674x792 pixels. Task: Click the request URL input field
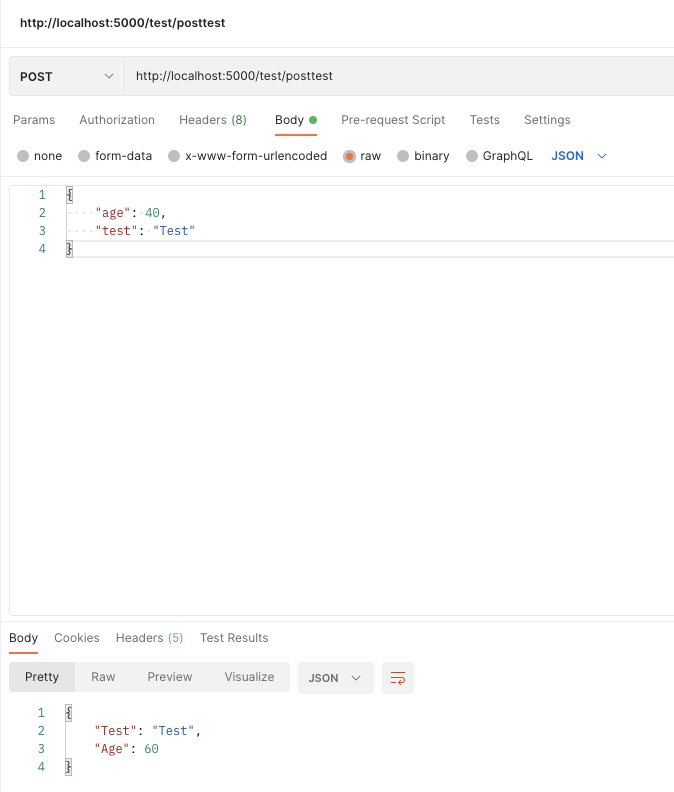399,76
